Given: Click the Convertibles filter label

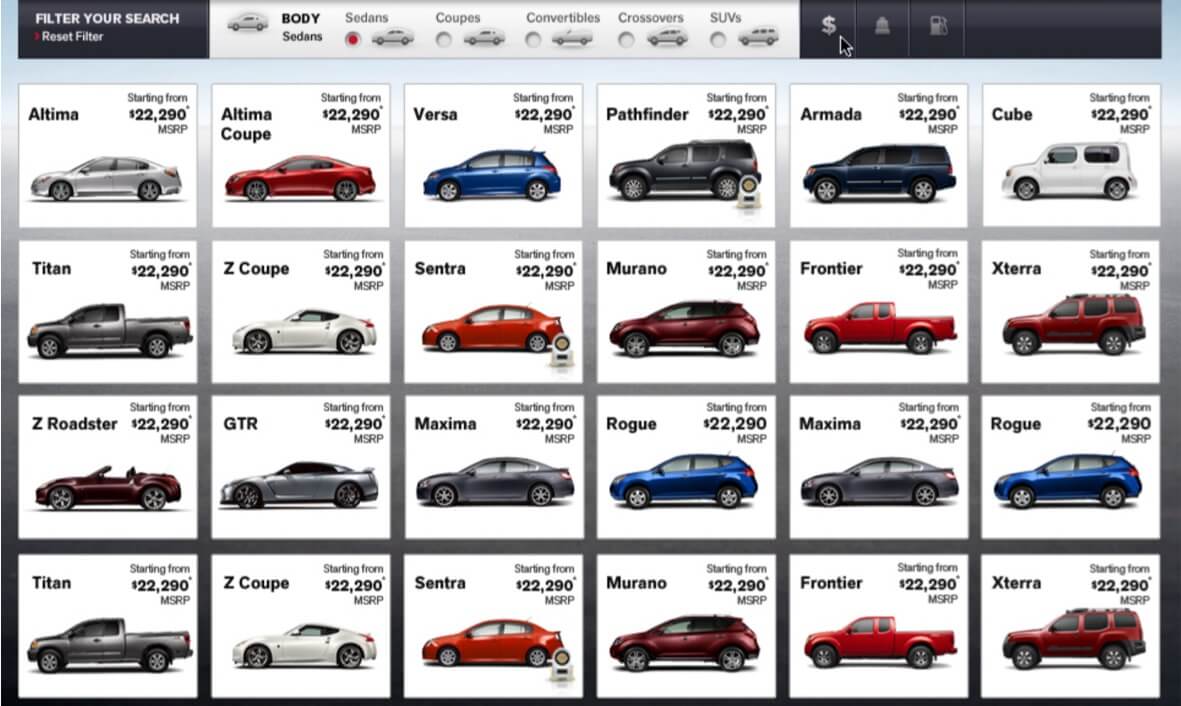Looking at the screenshot, I should pyautogui.click(x=563, y=17).
